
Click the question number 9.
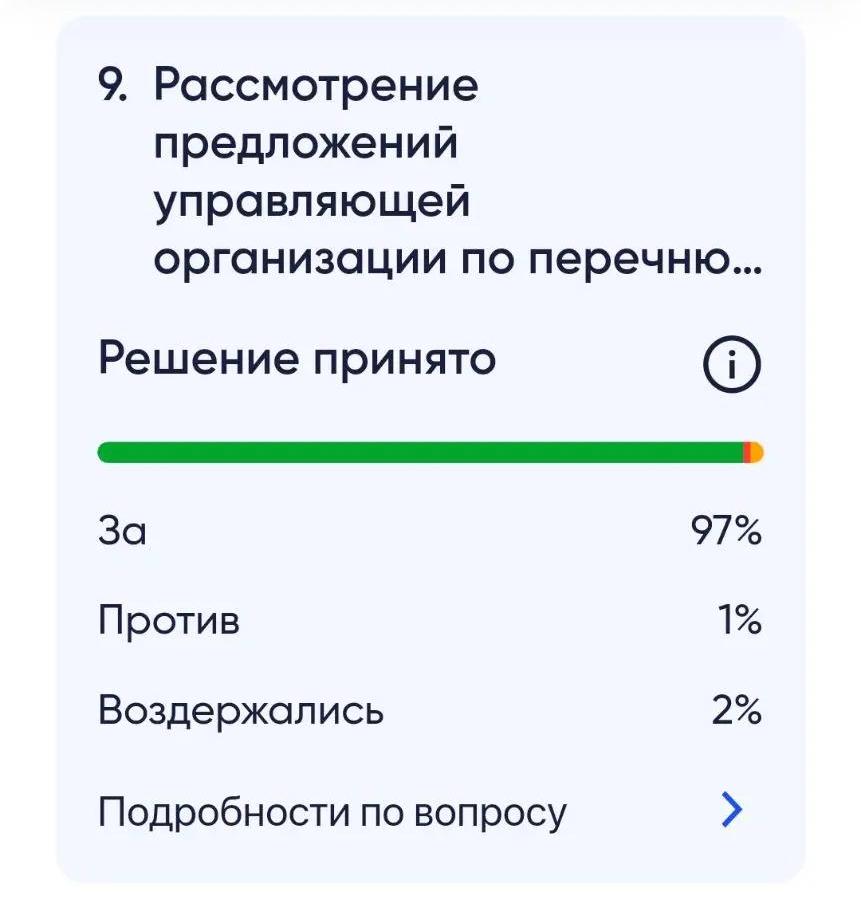coord(112,86)
